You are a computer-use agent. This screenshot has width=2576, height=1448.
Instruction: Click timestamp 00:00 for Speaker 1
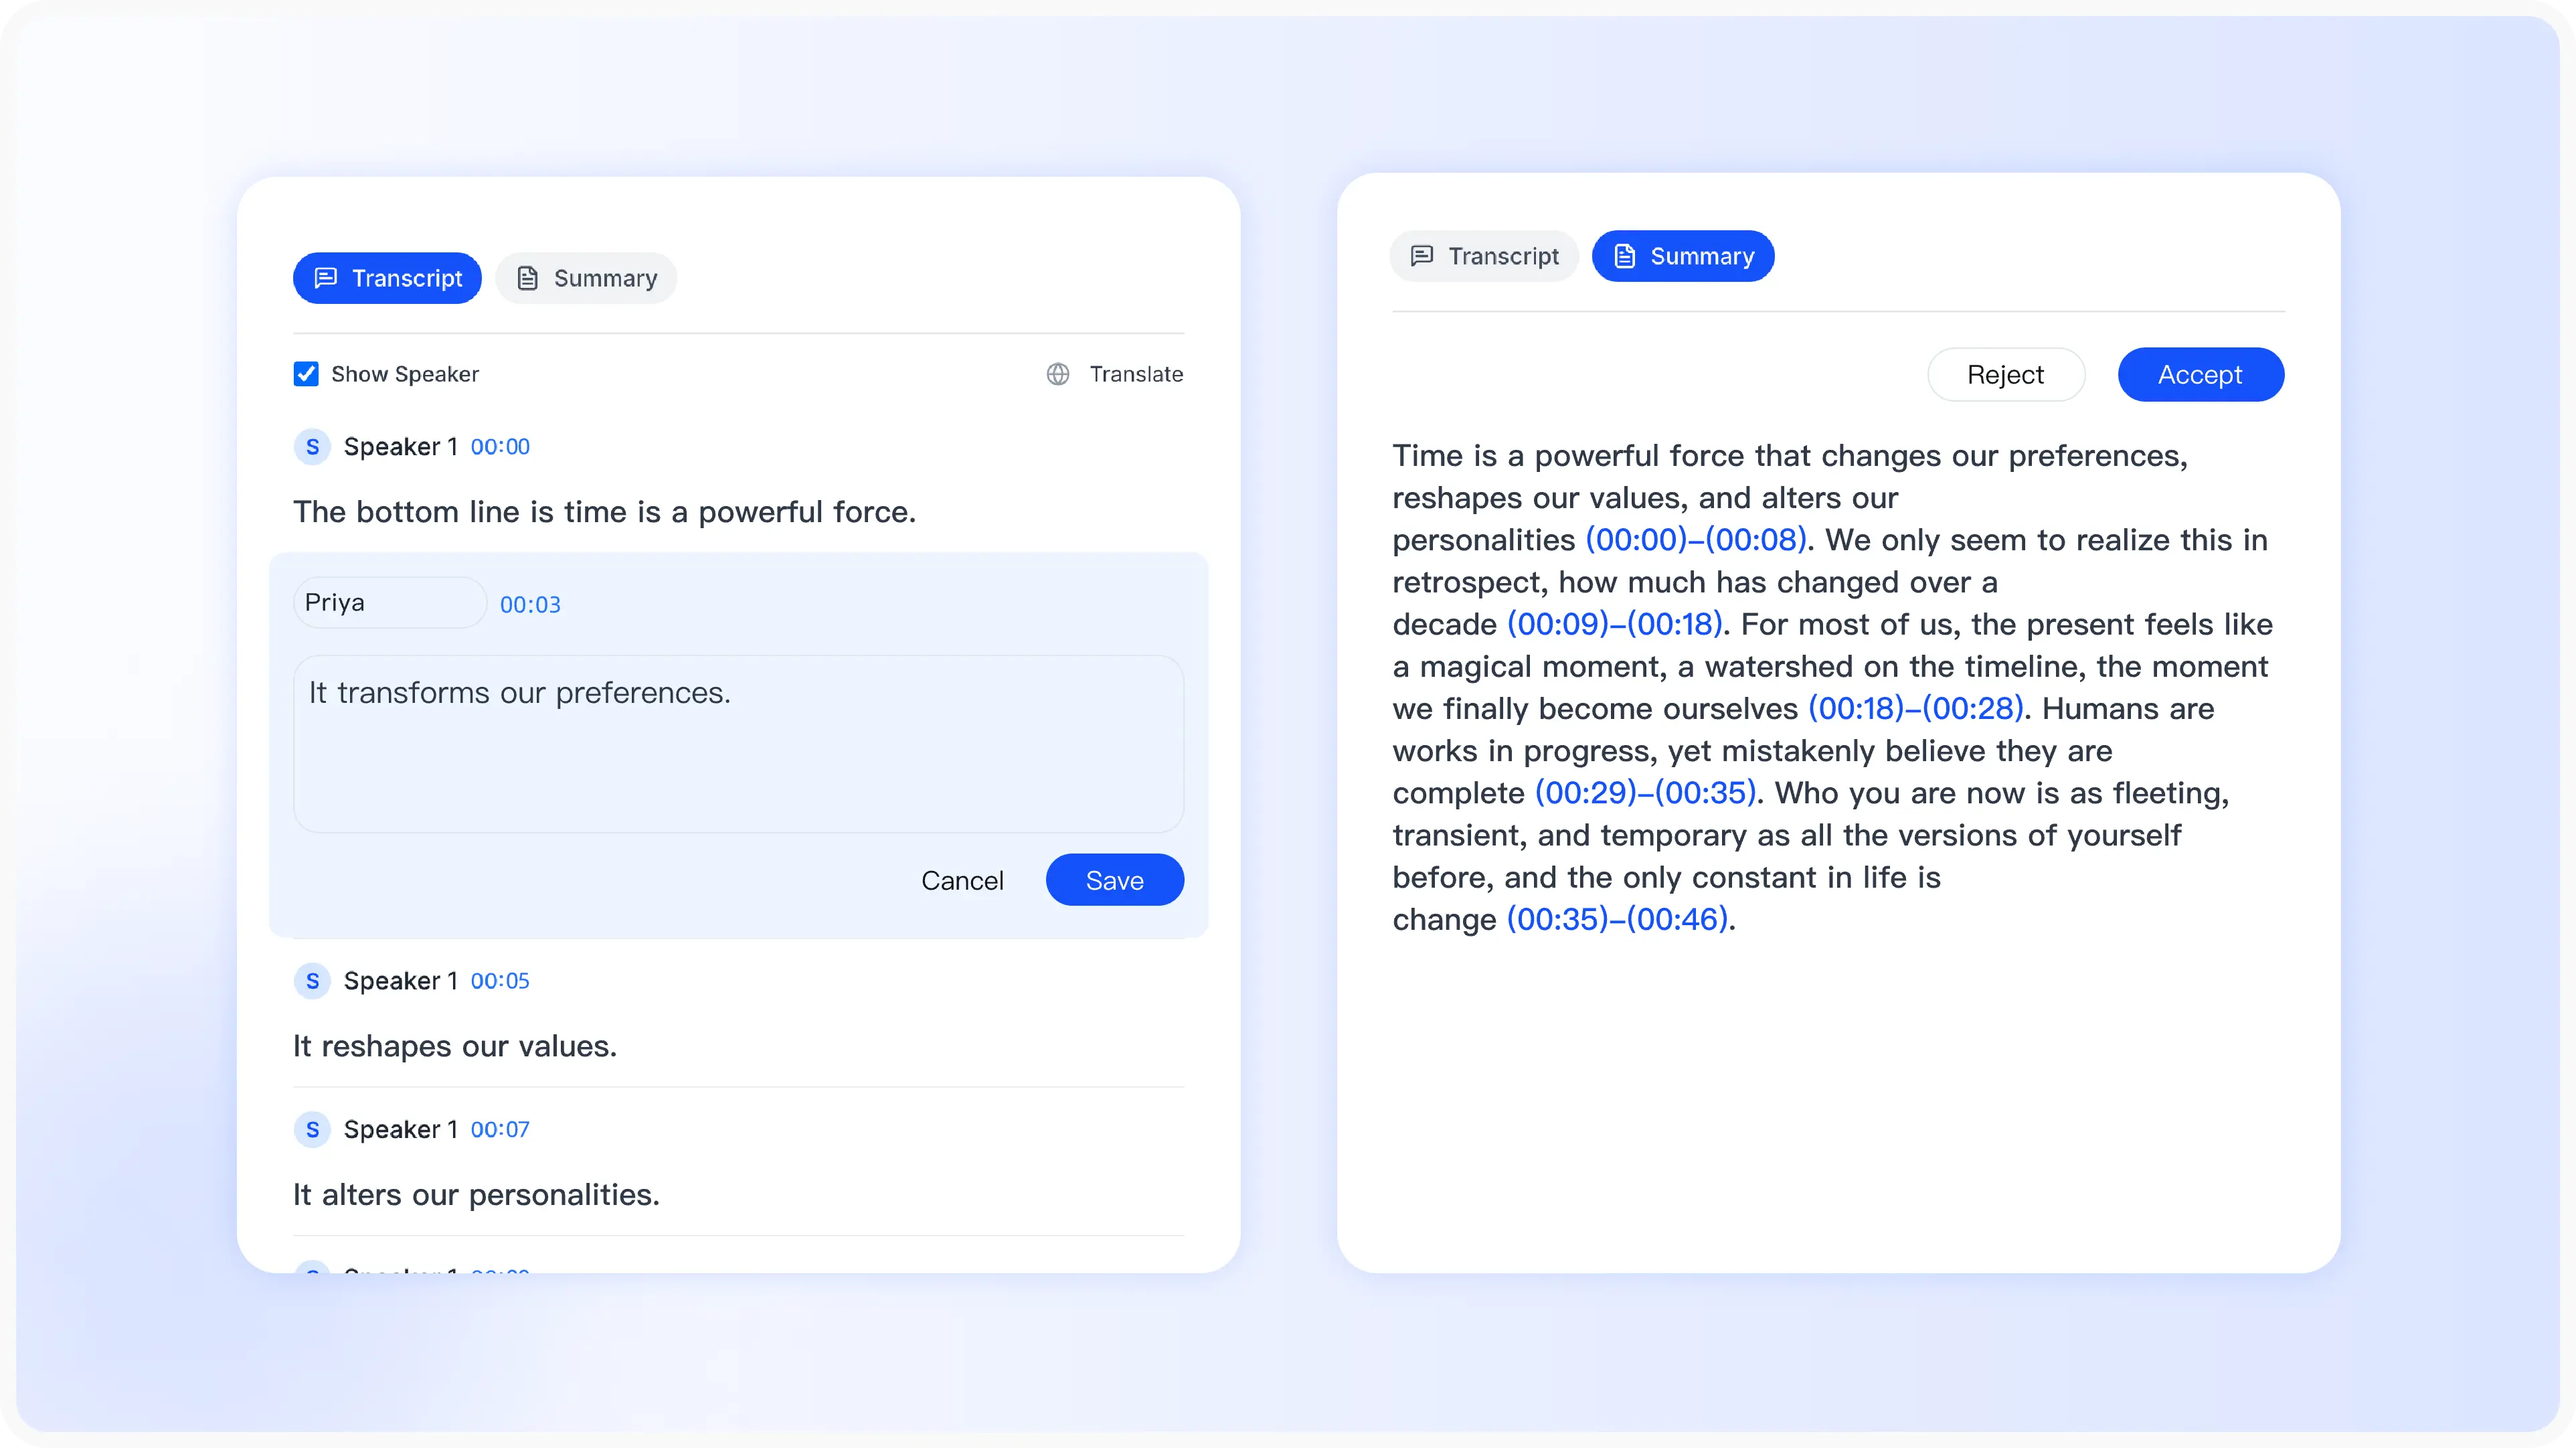click(500, 447)
